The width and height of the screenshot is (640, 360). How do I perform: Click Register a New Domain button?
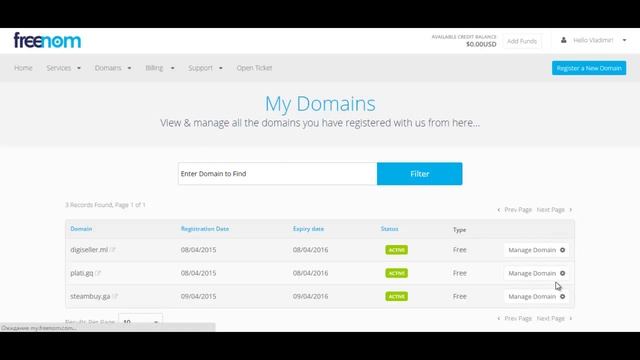pyautogui.click(x=589, y=68)
